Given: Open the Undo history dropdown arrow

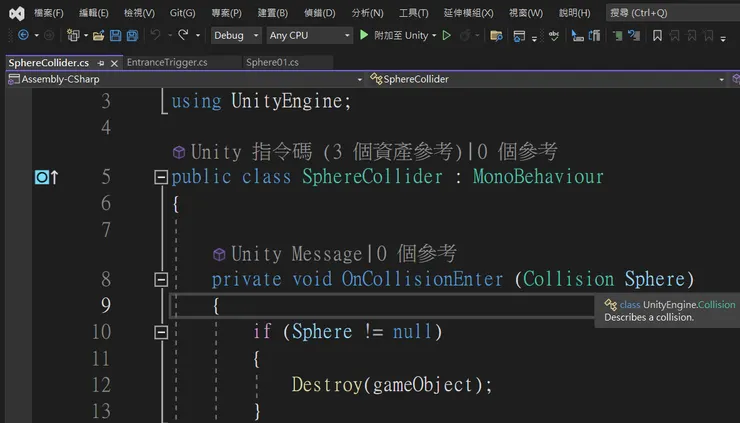Looking at the screenshot, I should point(169,35).
